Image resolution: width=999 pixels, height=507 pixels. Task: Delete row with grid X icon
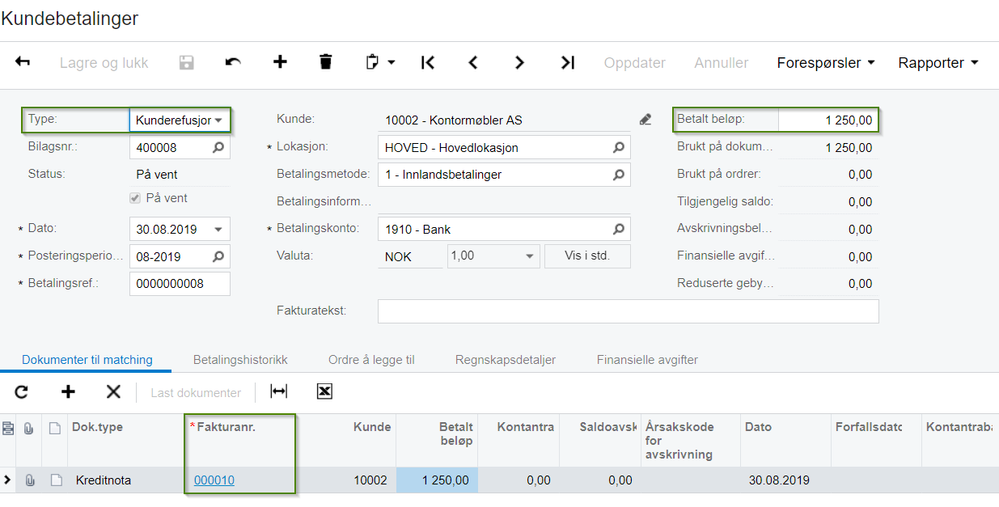[x=113, y=392]
